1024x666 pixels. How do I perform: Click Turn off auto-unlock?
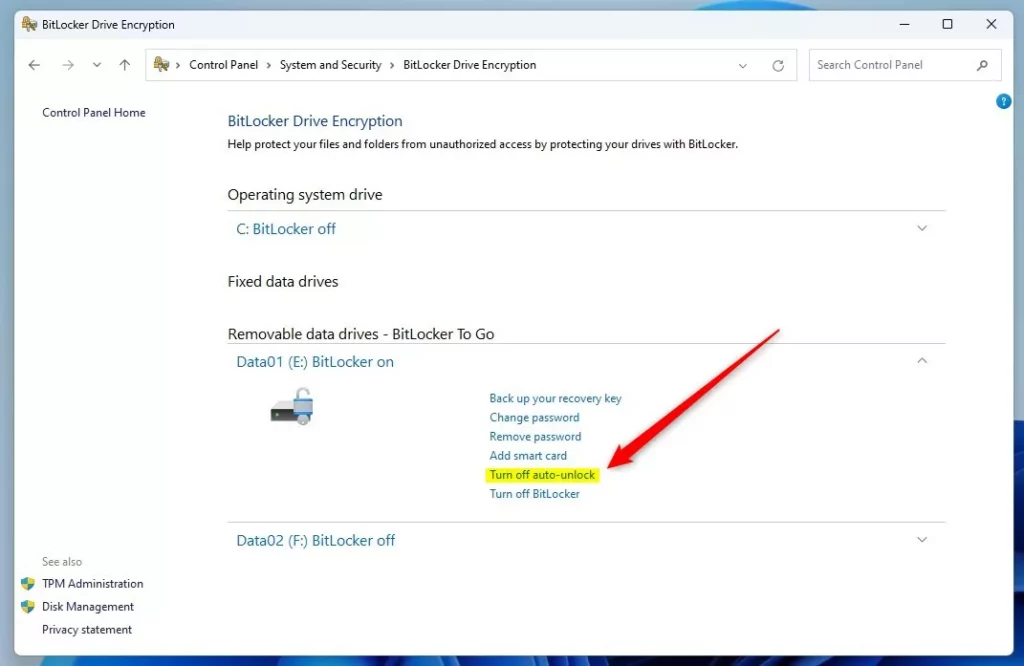[x=542, y=475]
